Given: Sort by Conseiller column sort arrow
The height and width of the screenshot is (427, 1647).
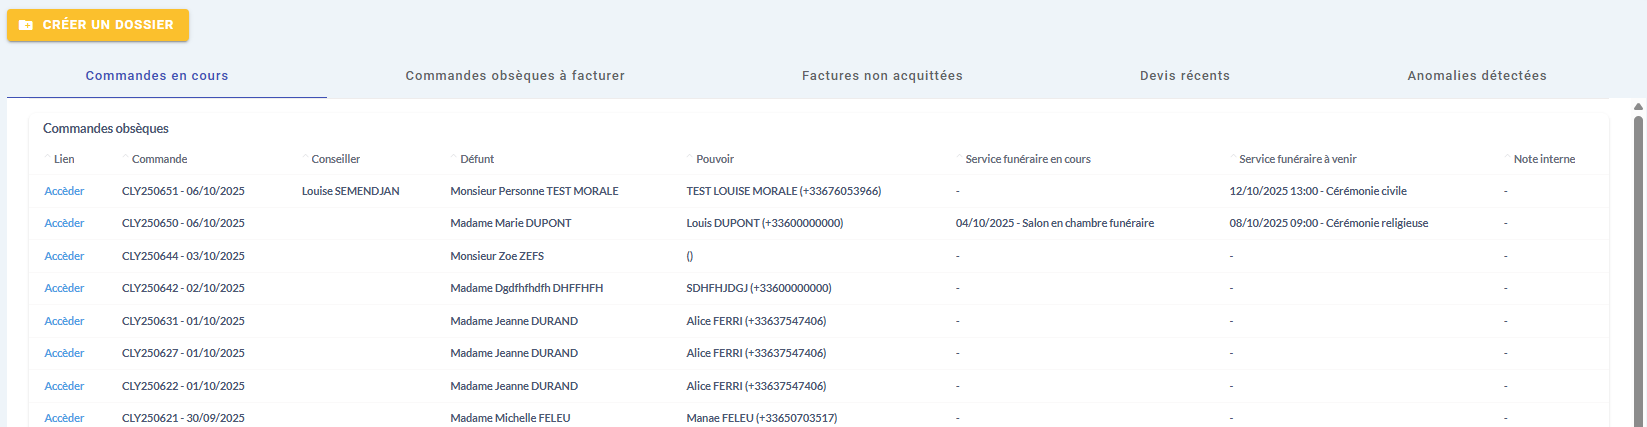Looking at the screenshot, I should (x=306, y=157).
